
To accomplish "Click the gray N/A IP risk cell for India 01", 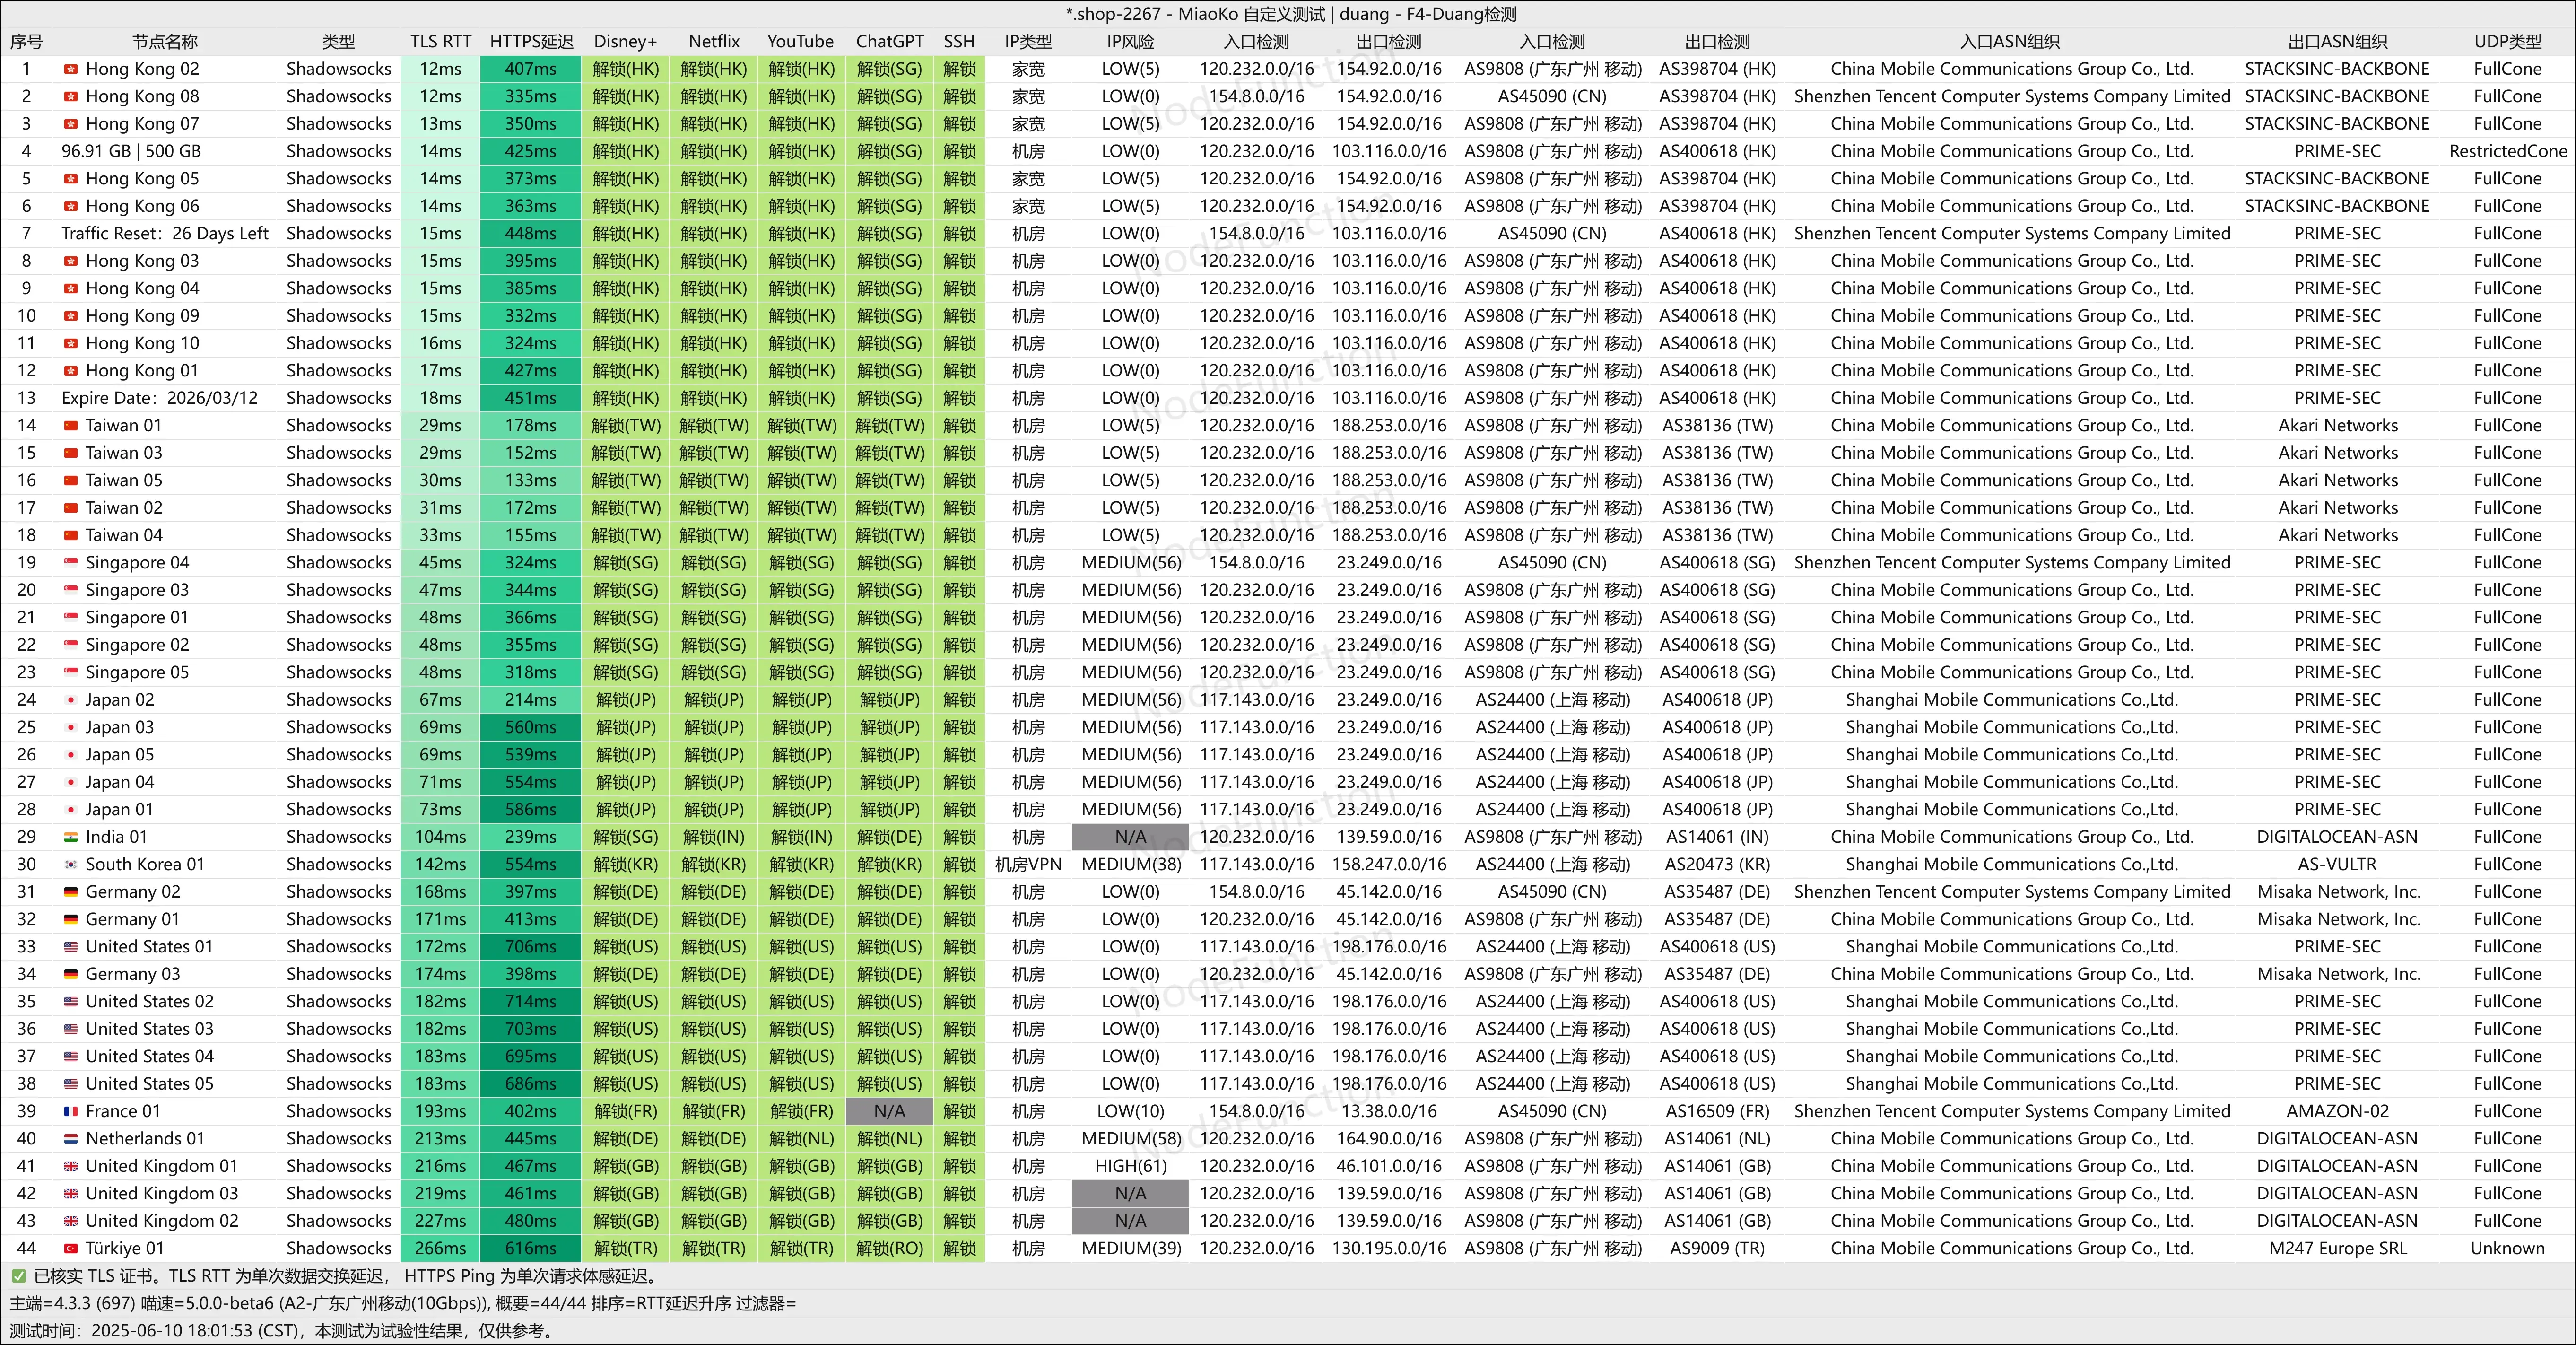I will pyautogui.click(x=1130, y=837).
